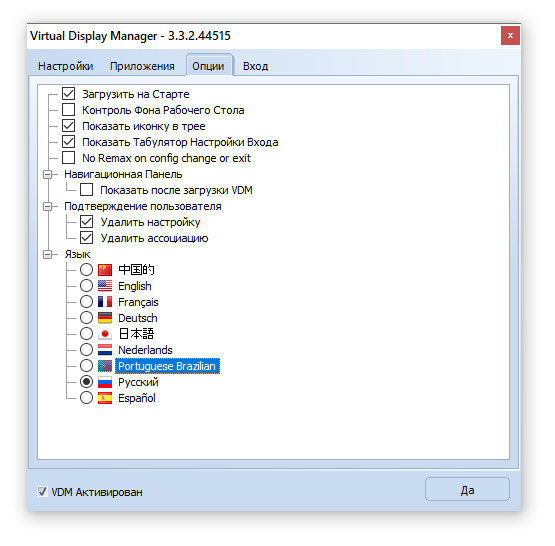The width and height of the screenshot is (555, 546).
Task: Click the Подтверждение пользователя label
Action: (x=143, y=206)
